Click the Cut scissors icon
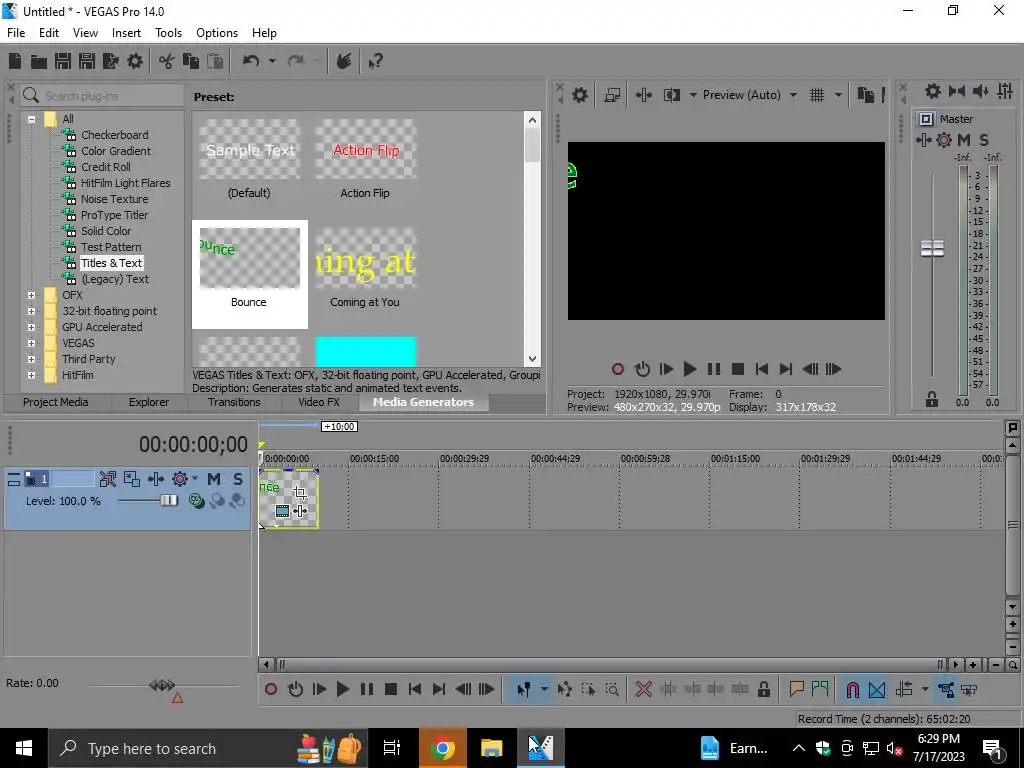Screen dimensions: 1024x768 pos(167,61)
